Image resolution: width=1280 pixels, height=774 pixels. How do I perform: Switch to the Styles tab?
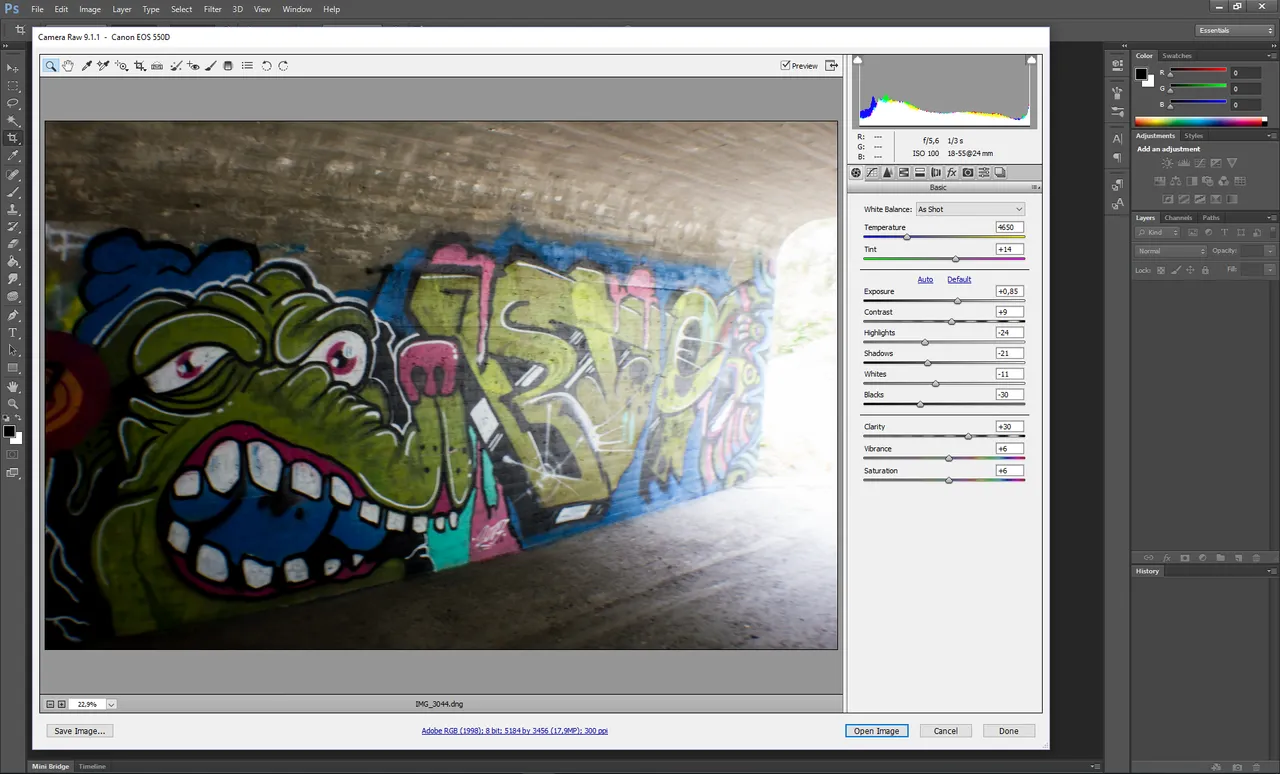[1194, 136]
